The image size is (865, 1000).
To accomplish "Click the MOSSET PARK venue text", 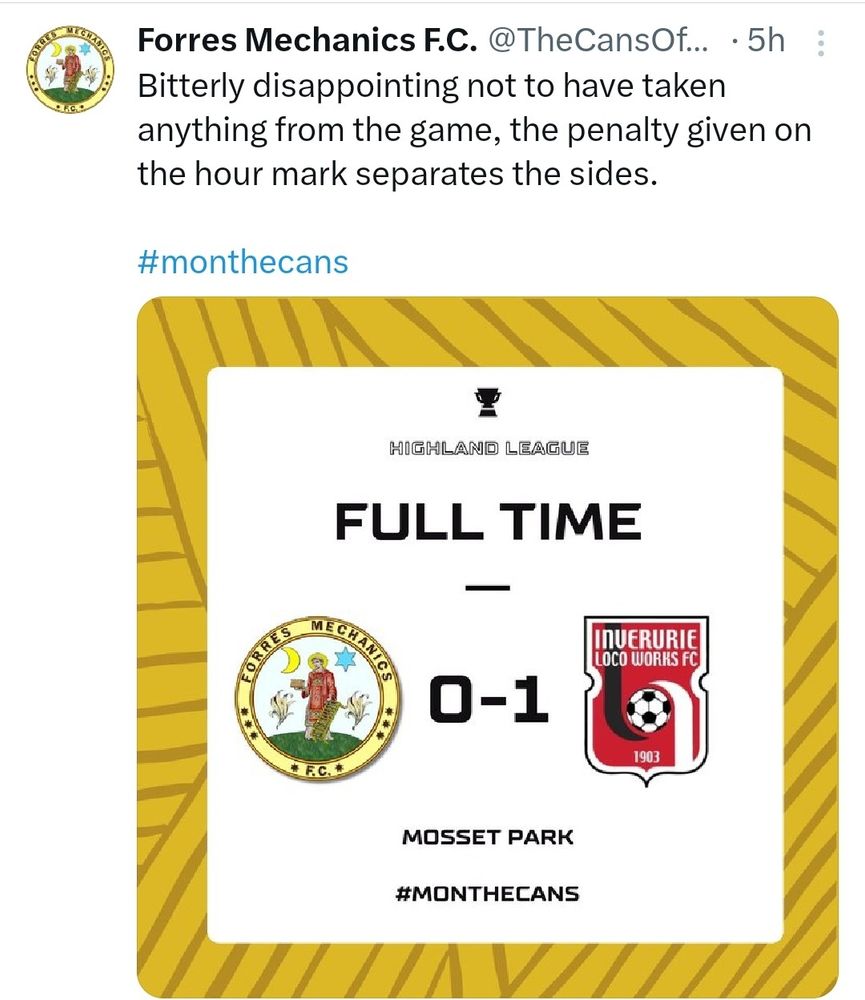I will coord(488,836).
